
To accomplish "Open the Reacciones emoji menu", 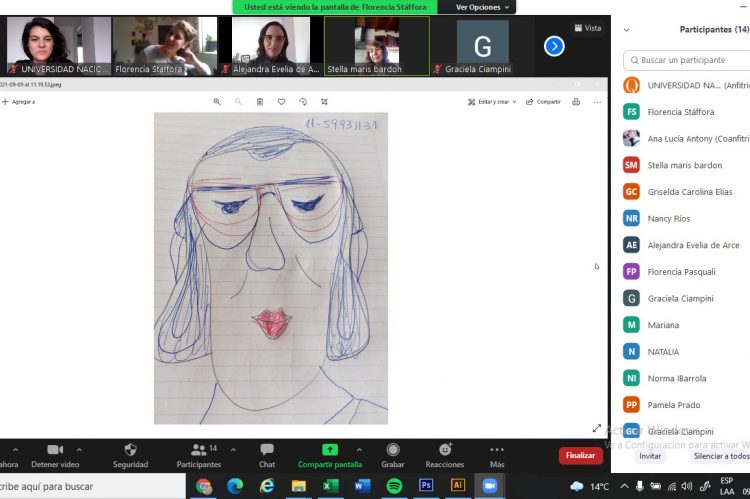I will coord(444,450).
